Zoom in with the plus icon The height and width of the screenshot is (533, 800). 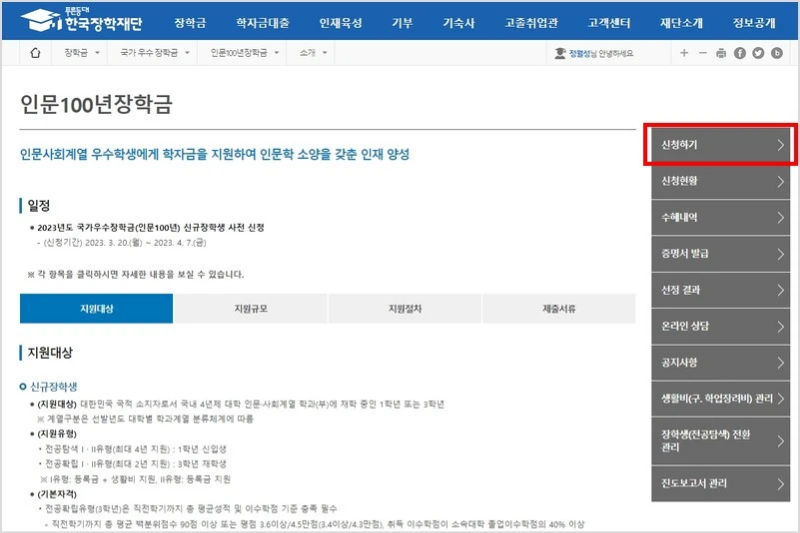tap(684, 53)
